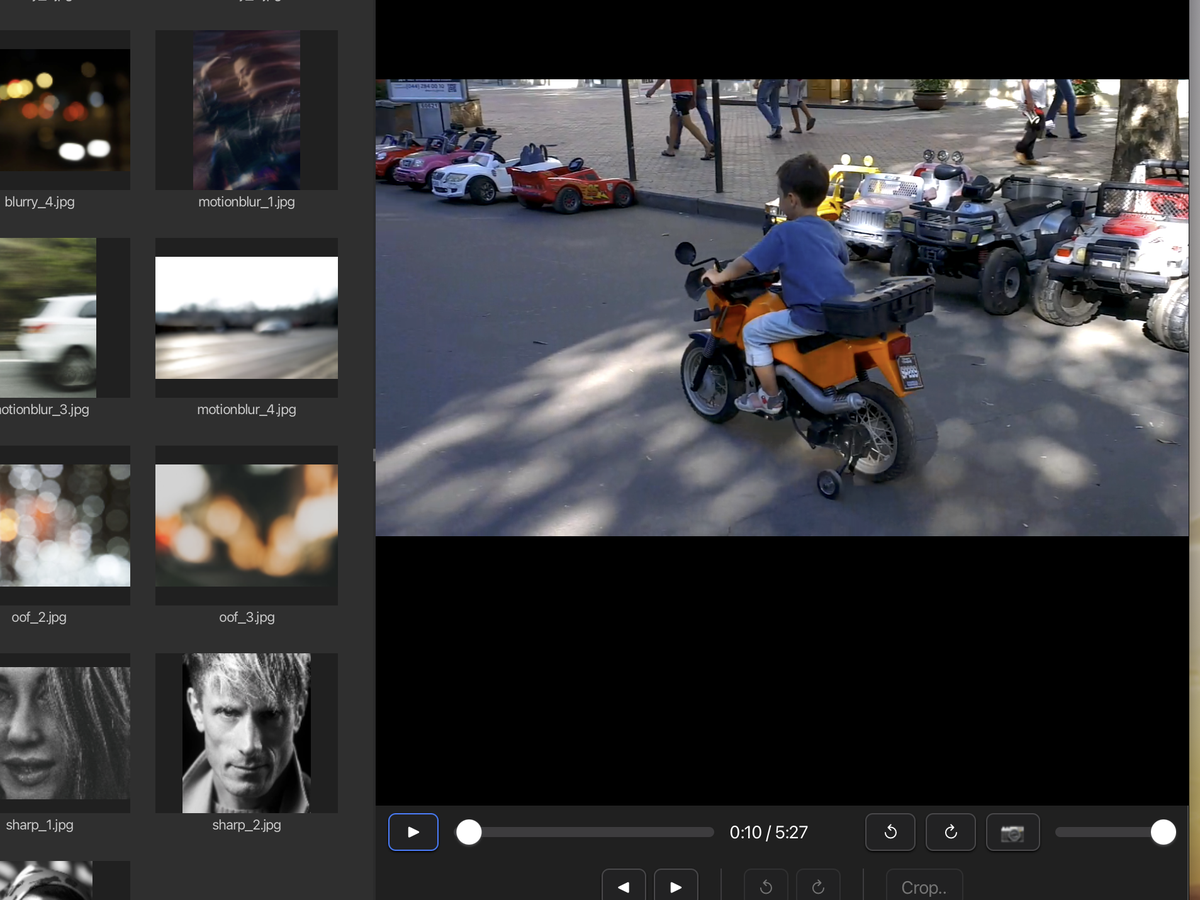The width and height of the screenshot is (1200, 900).
Task: Select the motionblur_1.jpg thumbnail
Action: pos(246,110)
